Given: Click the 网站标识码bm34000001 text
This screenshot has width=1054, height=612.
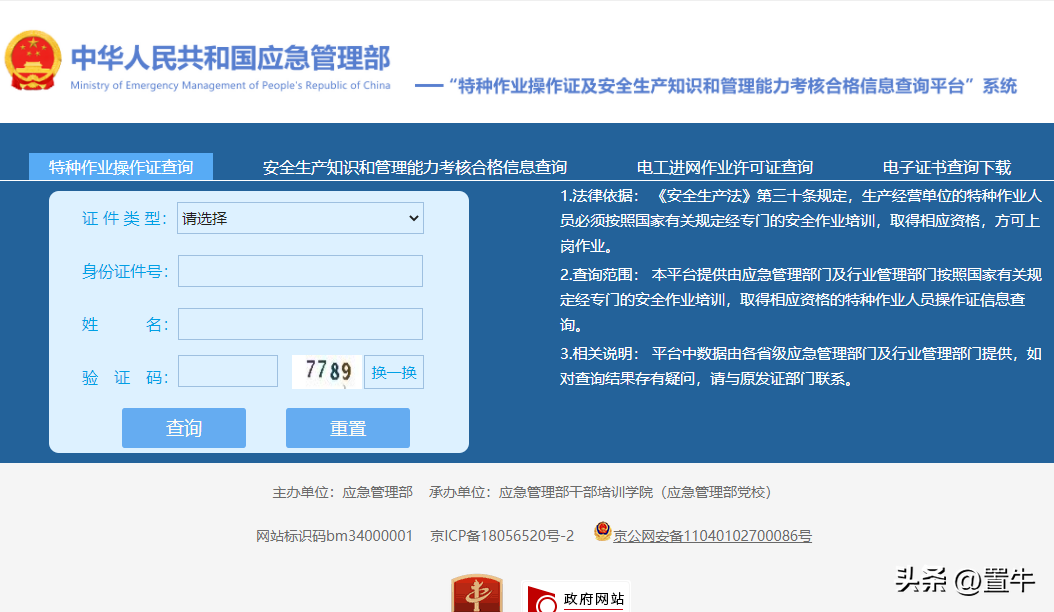Looking at the screenshot, I should (334, 536).
